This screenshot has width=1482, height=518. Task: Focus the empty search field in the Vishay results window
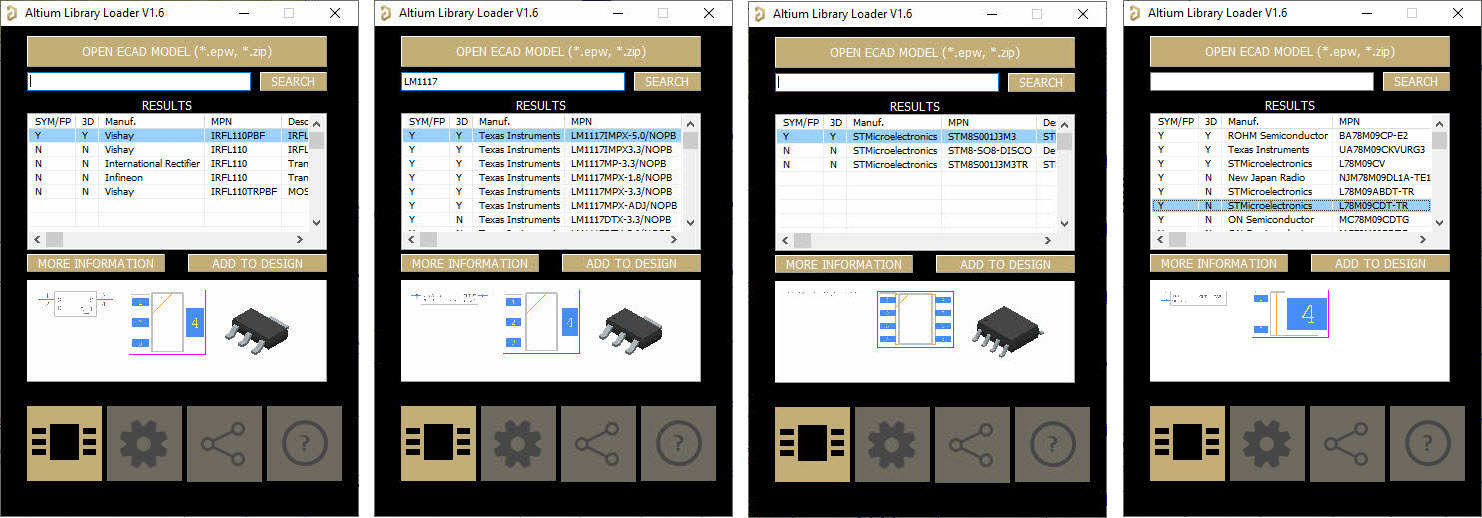pos(139,82)
